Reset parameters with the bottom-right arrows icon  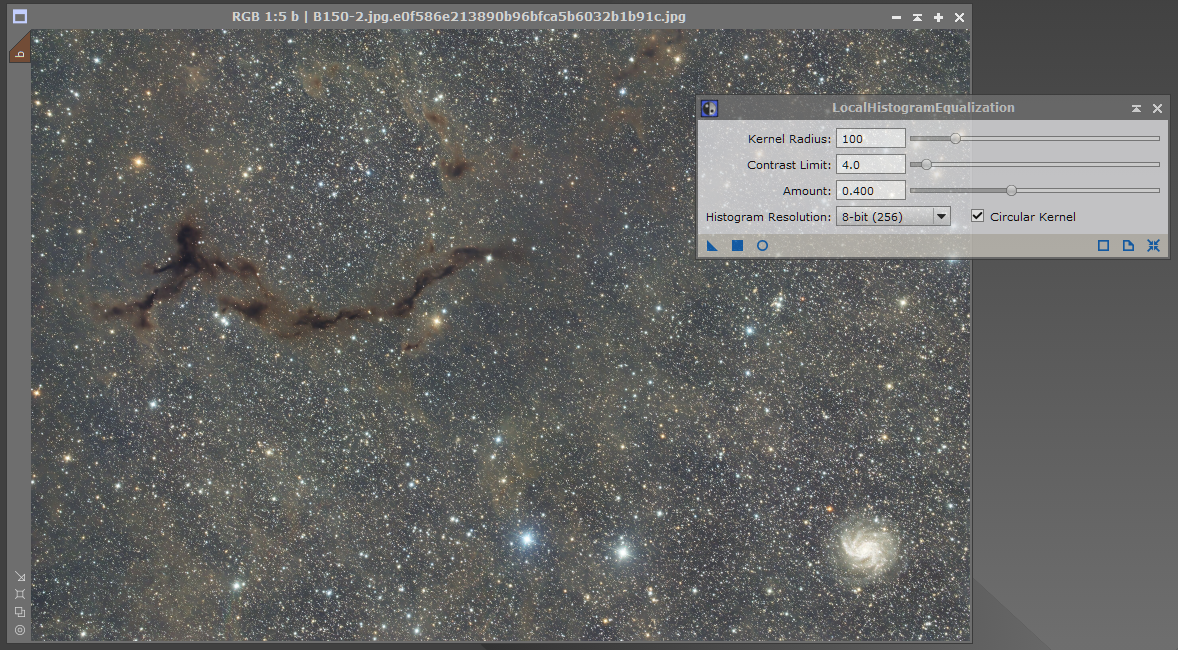coord(1153,246)
